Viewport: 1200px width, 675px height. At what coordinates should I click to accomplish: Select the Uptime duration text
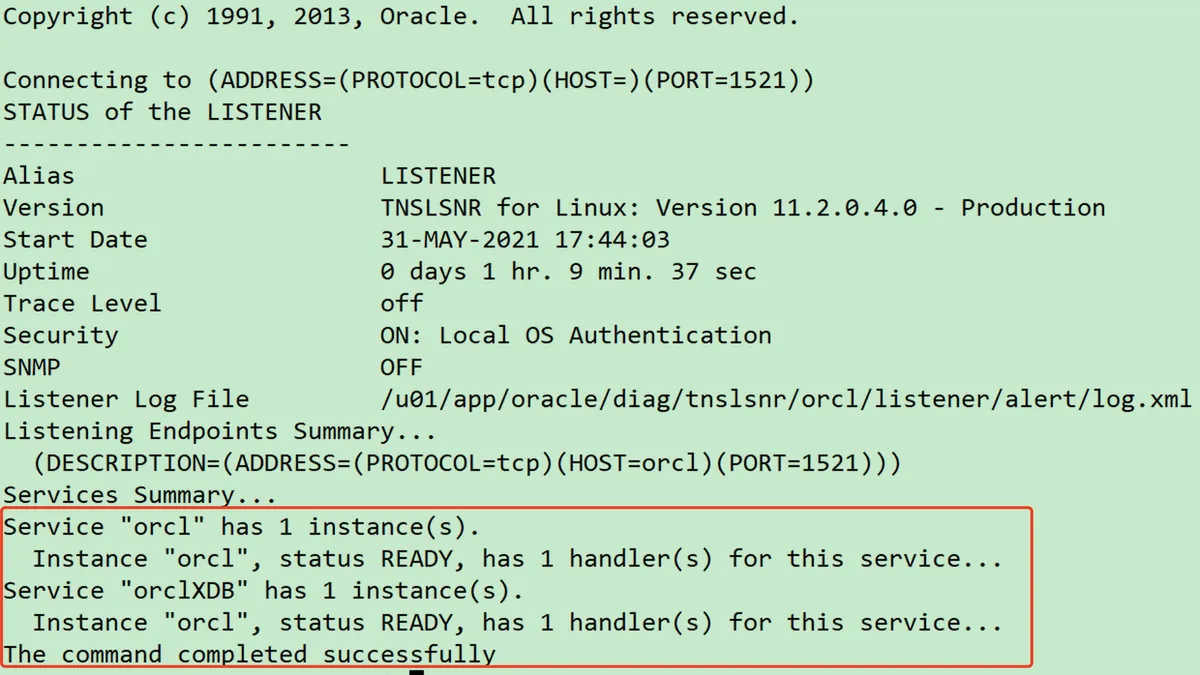point(568,271)
